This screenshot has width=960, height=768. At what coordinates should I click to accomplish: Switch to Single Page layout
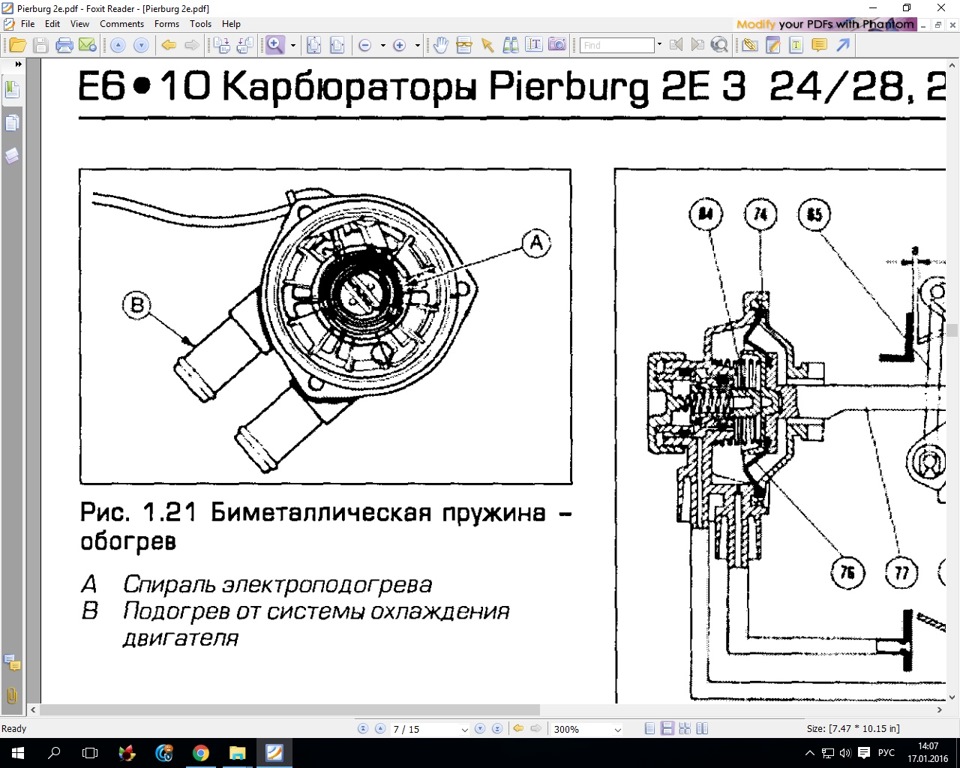point(650,729)
